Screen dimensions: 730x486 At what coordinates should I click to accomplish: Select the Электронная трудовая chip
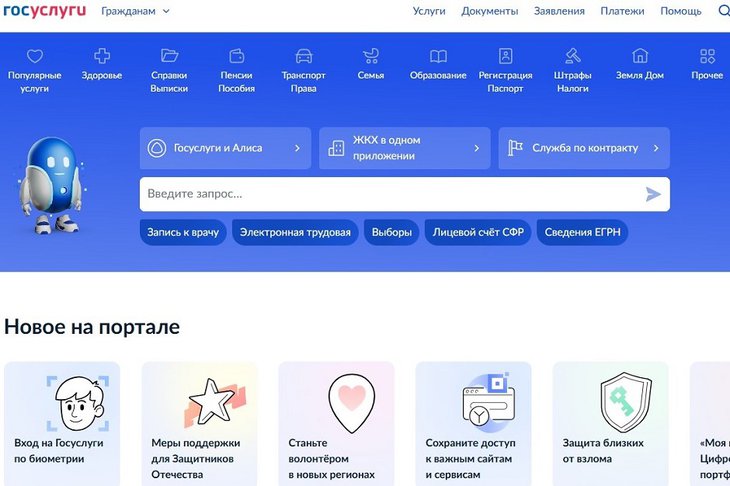pos(295,232)
